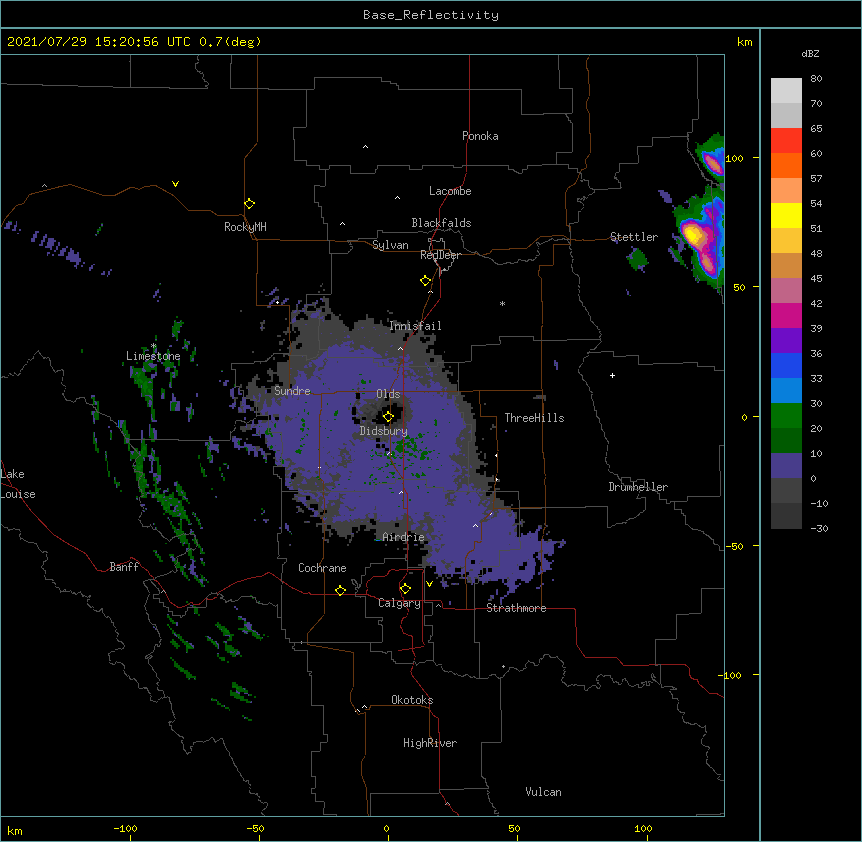Viewport: 862px width, 842px height.
Task: Click the Drumheller label
Action: pos(638,487)
